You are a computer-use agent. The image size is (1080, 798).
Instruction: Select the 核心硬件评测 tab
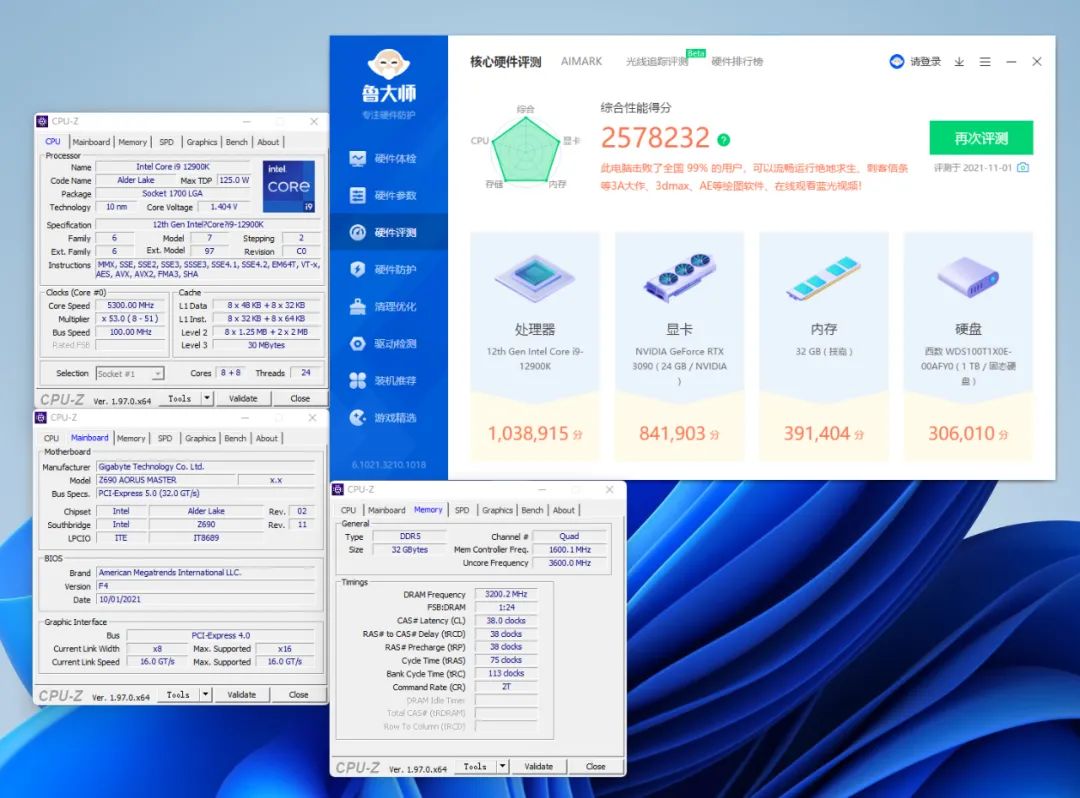click(x=506, y=62)
